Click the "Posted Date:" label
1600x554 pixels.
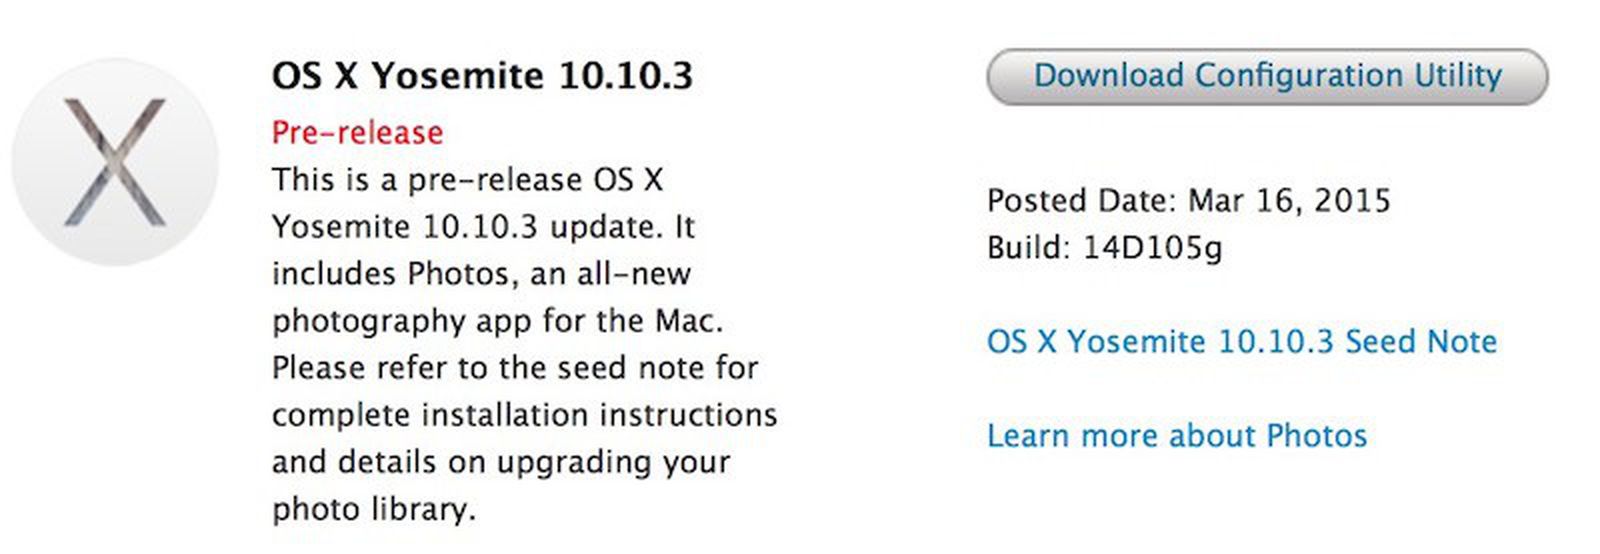pos(1082,201)
